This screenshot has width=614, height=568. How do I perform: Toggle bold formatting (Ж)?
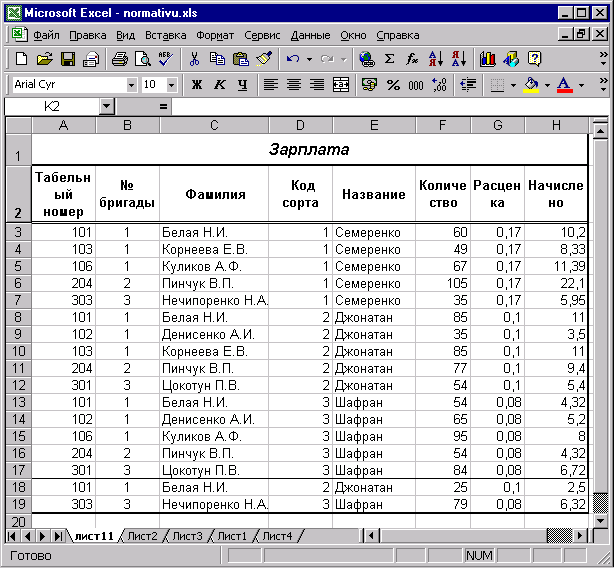[196, 85]
